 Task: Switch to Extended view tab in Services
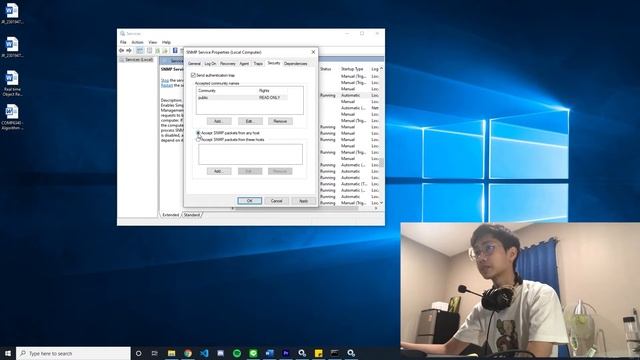(x=170, y=215)
